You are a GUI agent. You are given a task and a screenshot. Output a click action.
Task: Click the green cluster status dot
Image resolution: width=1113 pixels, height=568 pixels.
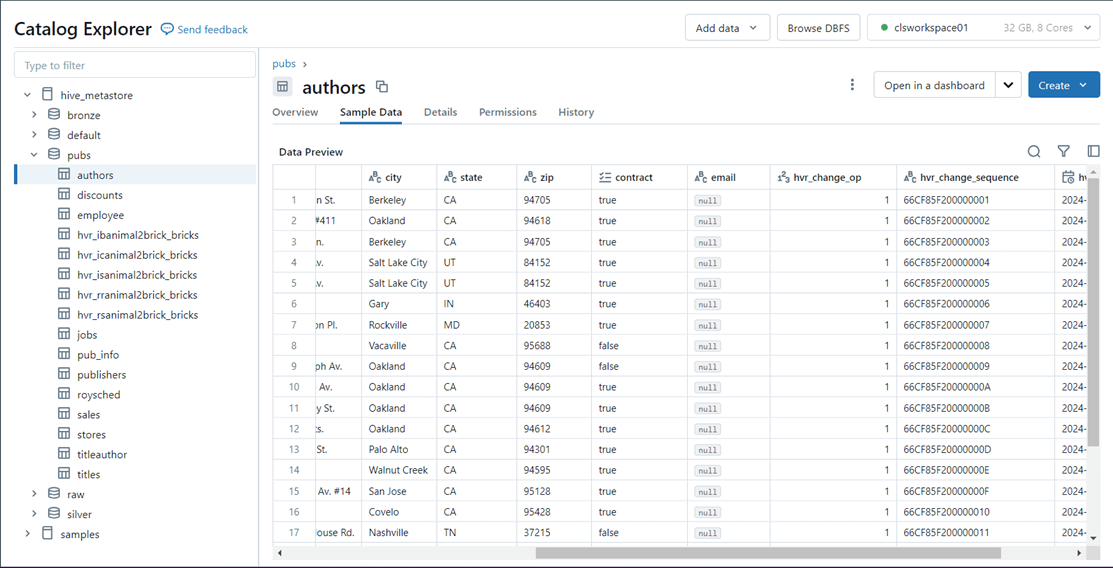pyautogui.click(x=884, y=28)
